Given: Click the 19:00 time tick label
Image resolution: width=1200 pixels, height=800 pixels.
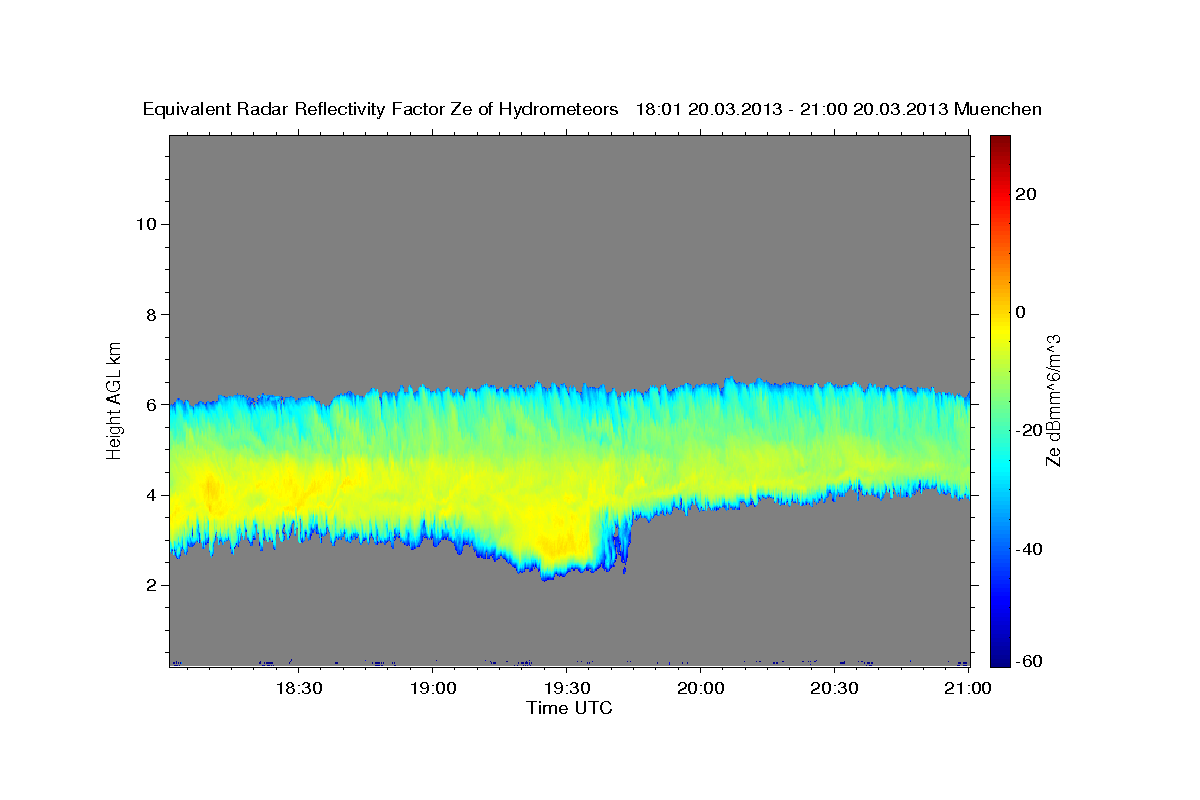Looking at the screenshot, I should click(x=433, y=688).
